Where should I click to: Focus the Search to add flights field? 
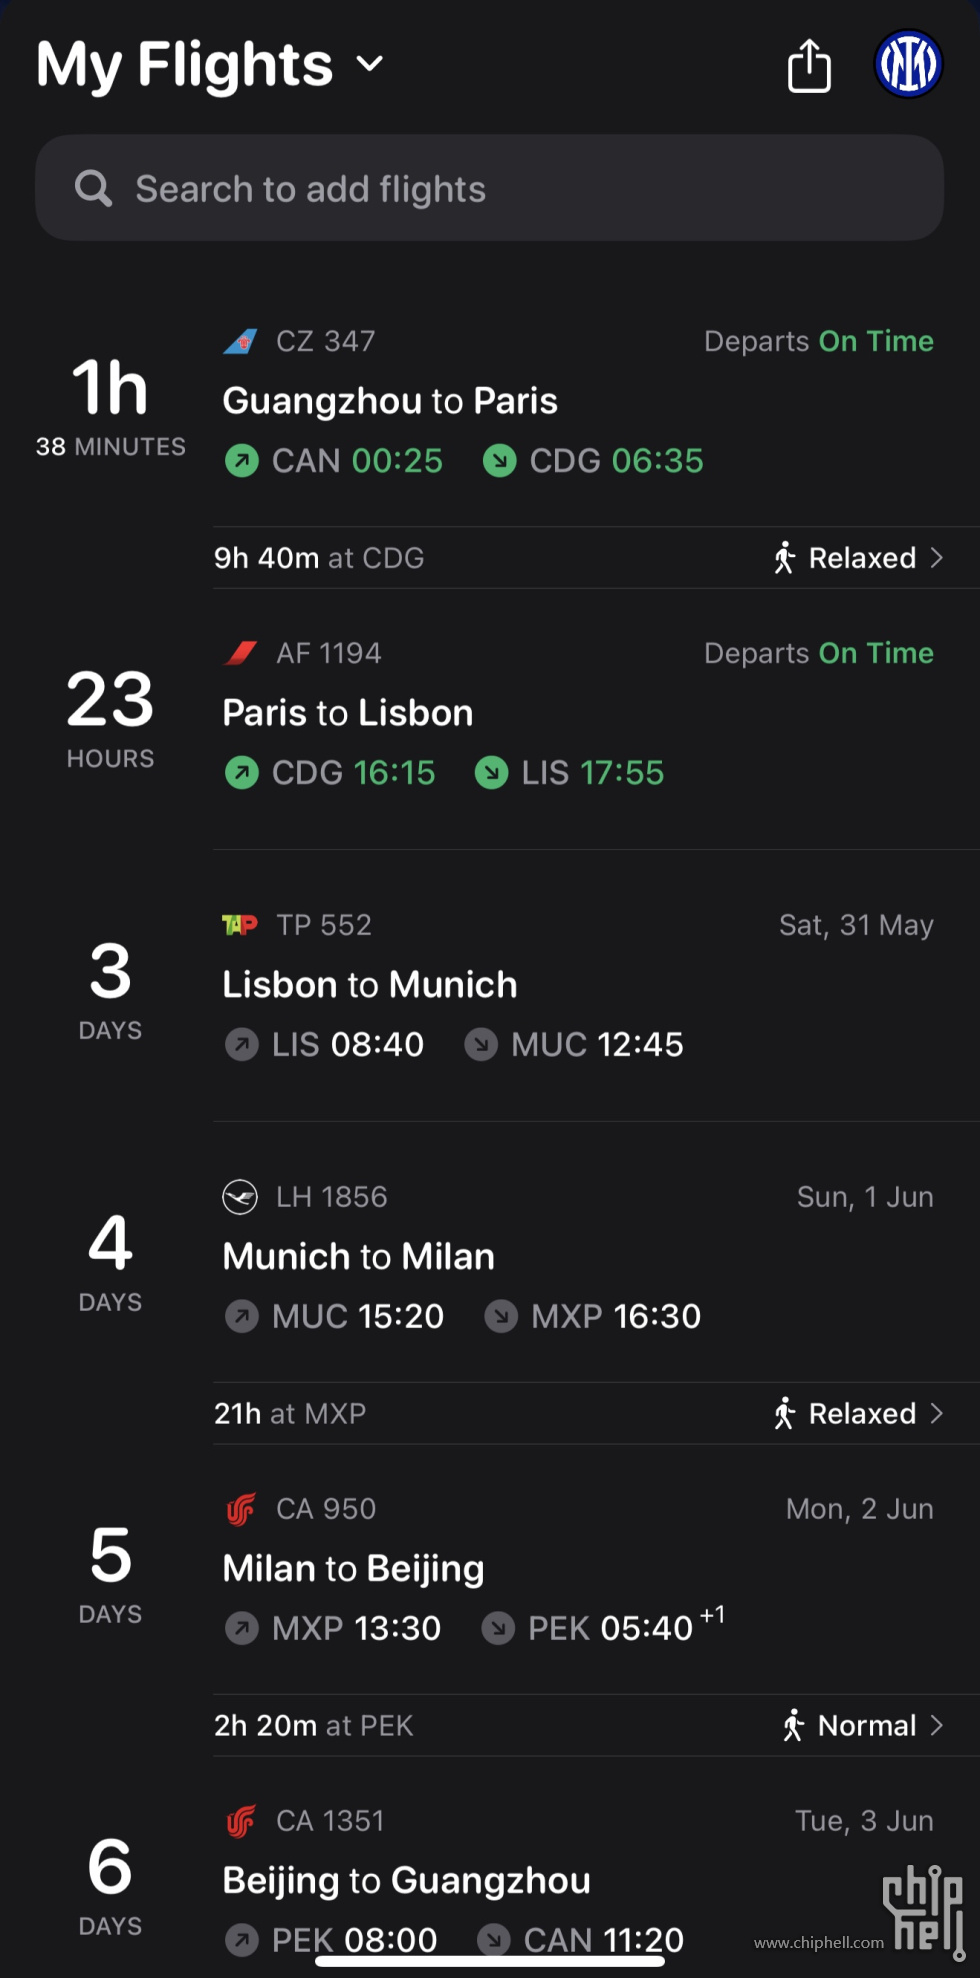[490, 188]
